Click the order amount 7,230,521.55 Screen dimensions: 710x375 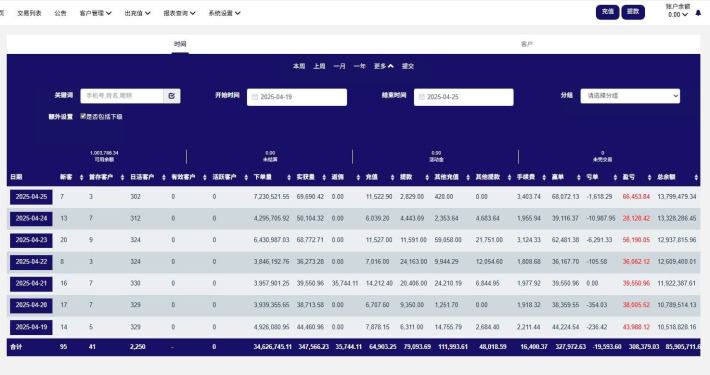[x=271, y=197]
